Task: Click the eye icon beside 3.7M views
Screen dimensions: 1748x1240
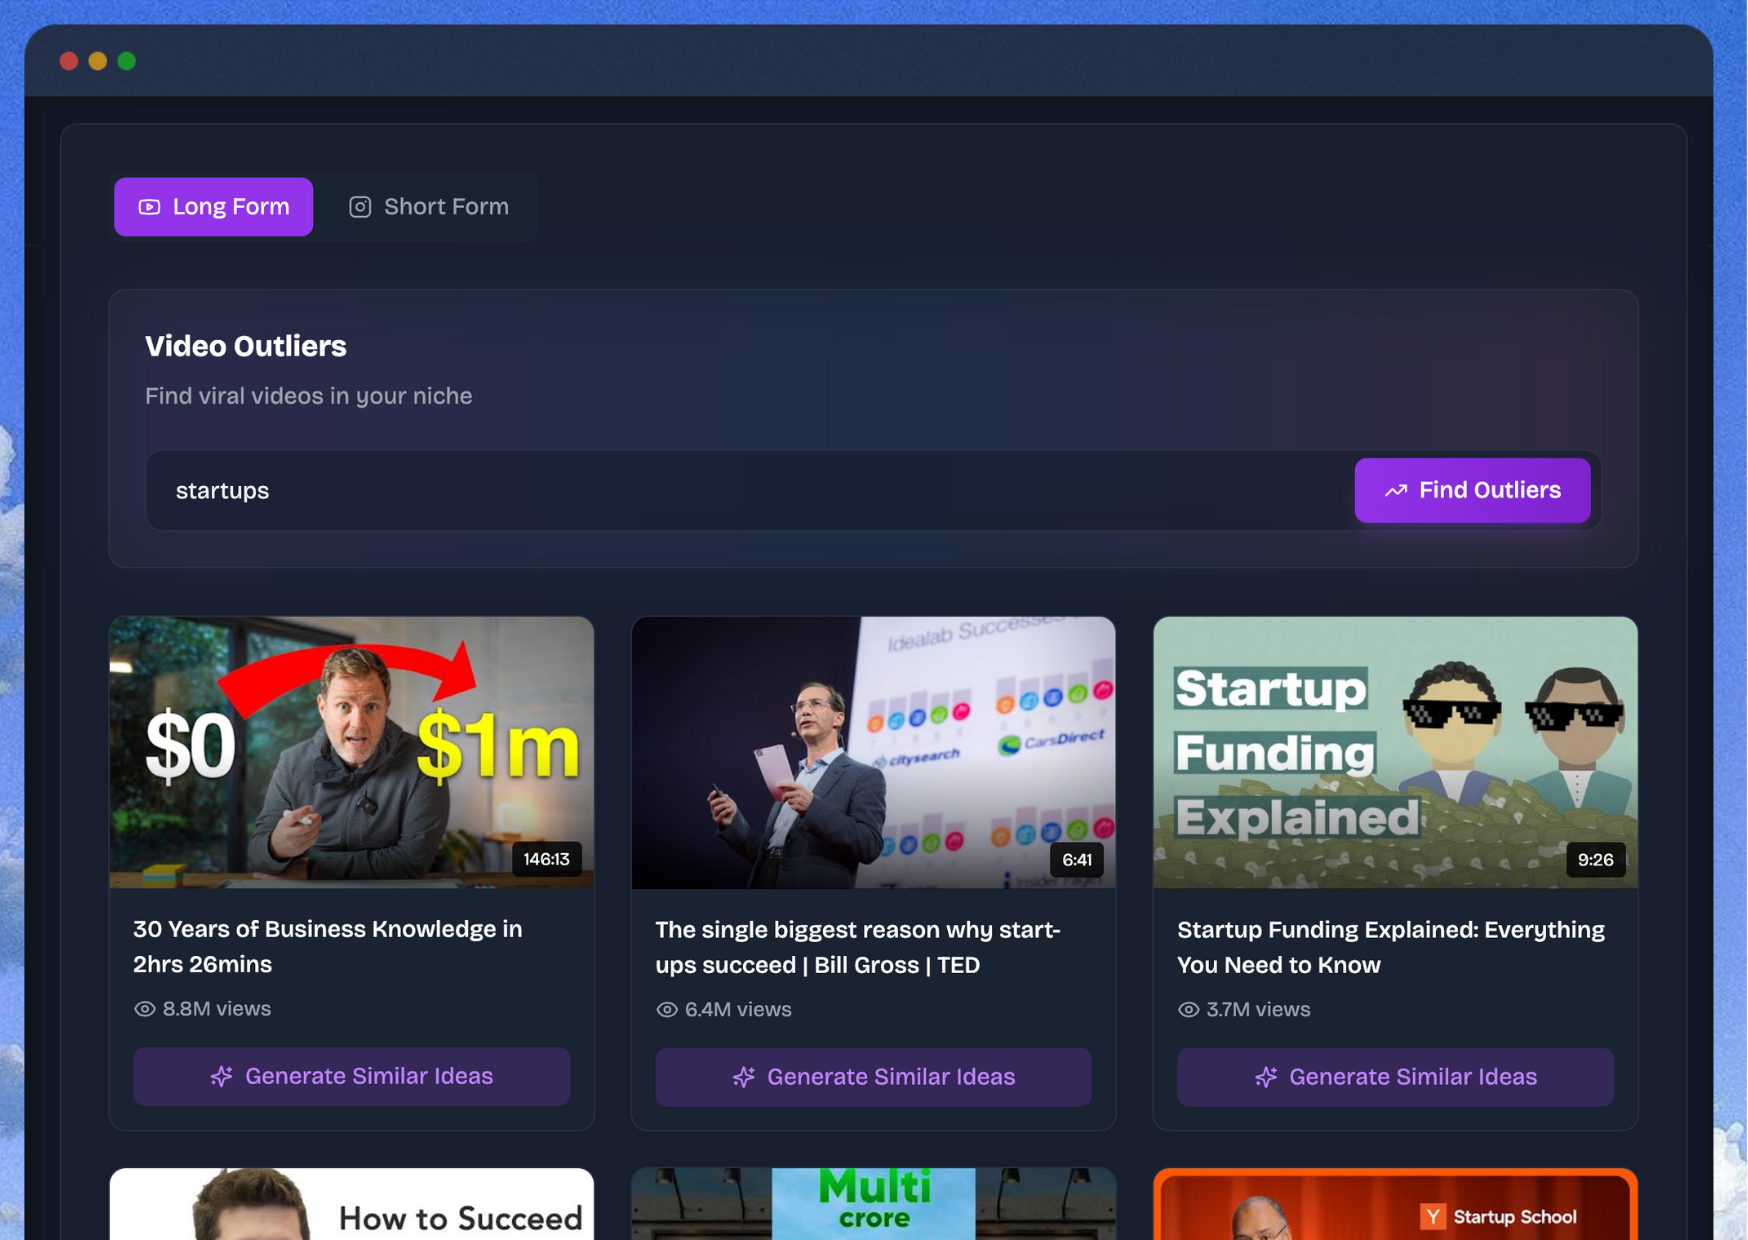Action: click(1188, 1010)
